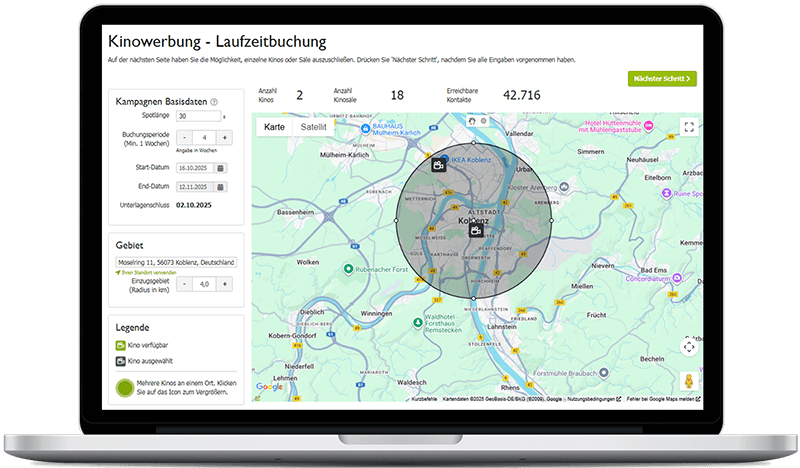Open the Kampagnen Basisdaten help icon

[214, 102]
